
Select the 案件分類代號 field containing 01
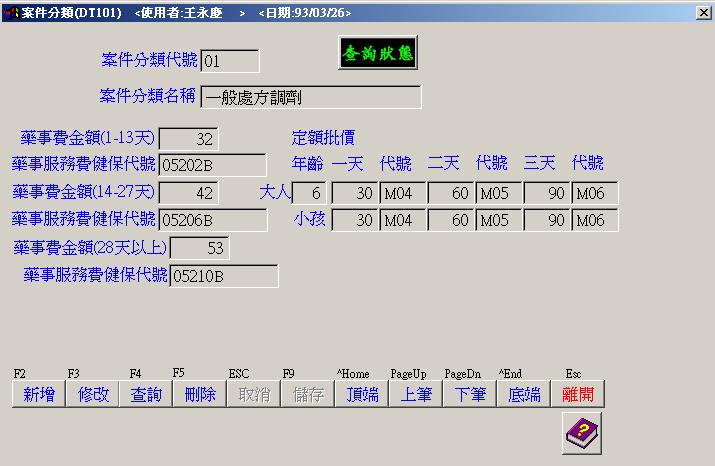pos(230,62)
